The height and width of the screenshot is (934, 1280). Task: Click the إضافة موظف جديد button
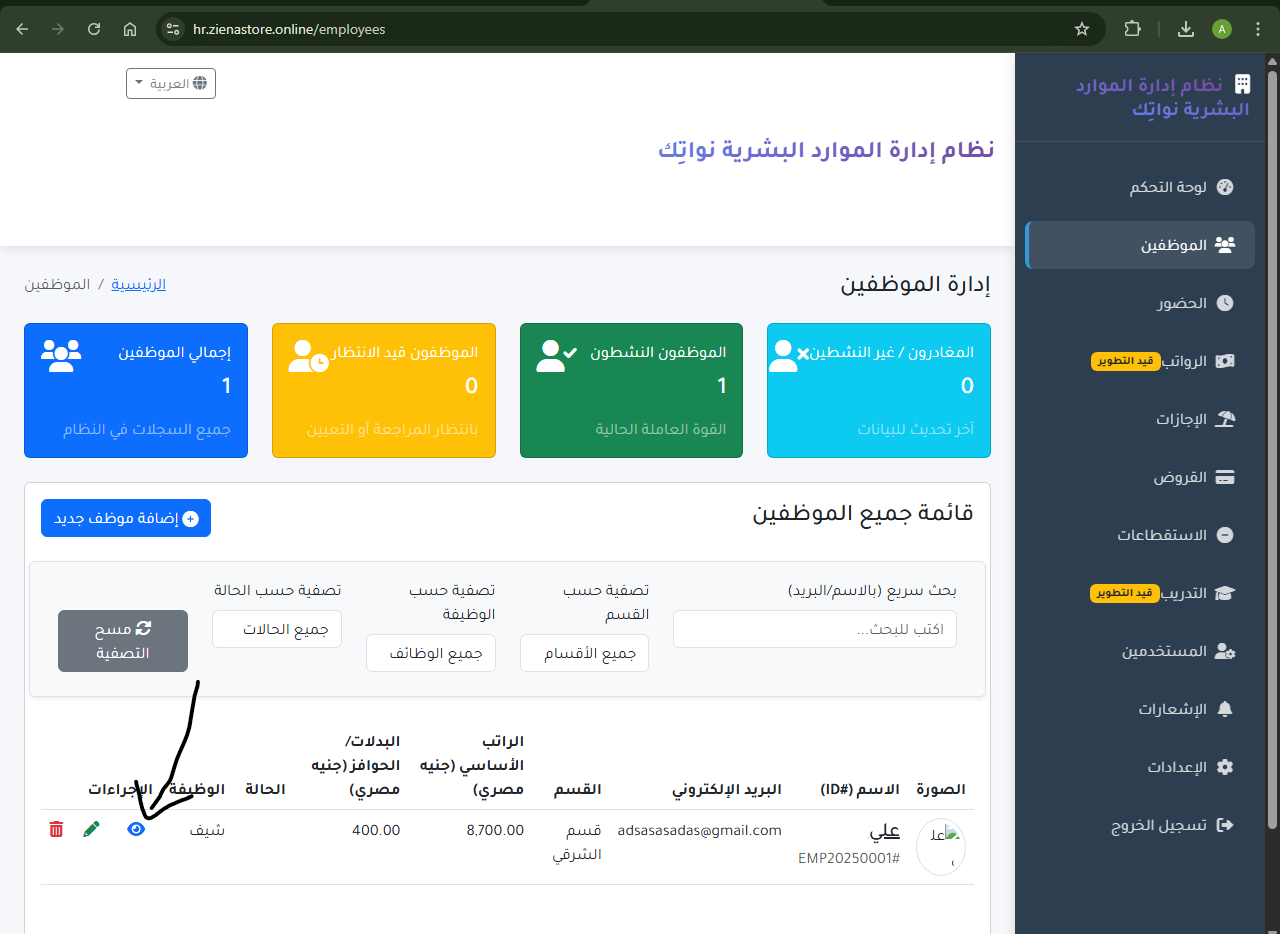(x=126, y=518)
